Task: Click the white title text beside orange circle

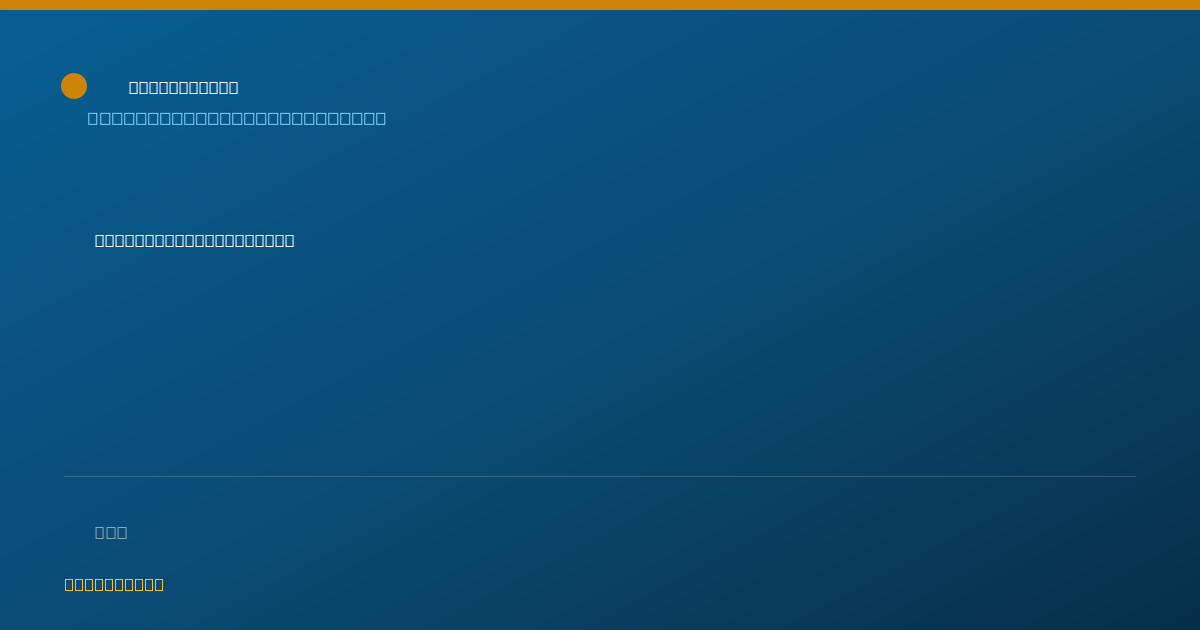Action: coord(184,88)
